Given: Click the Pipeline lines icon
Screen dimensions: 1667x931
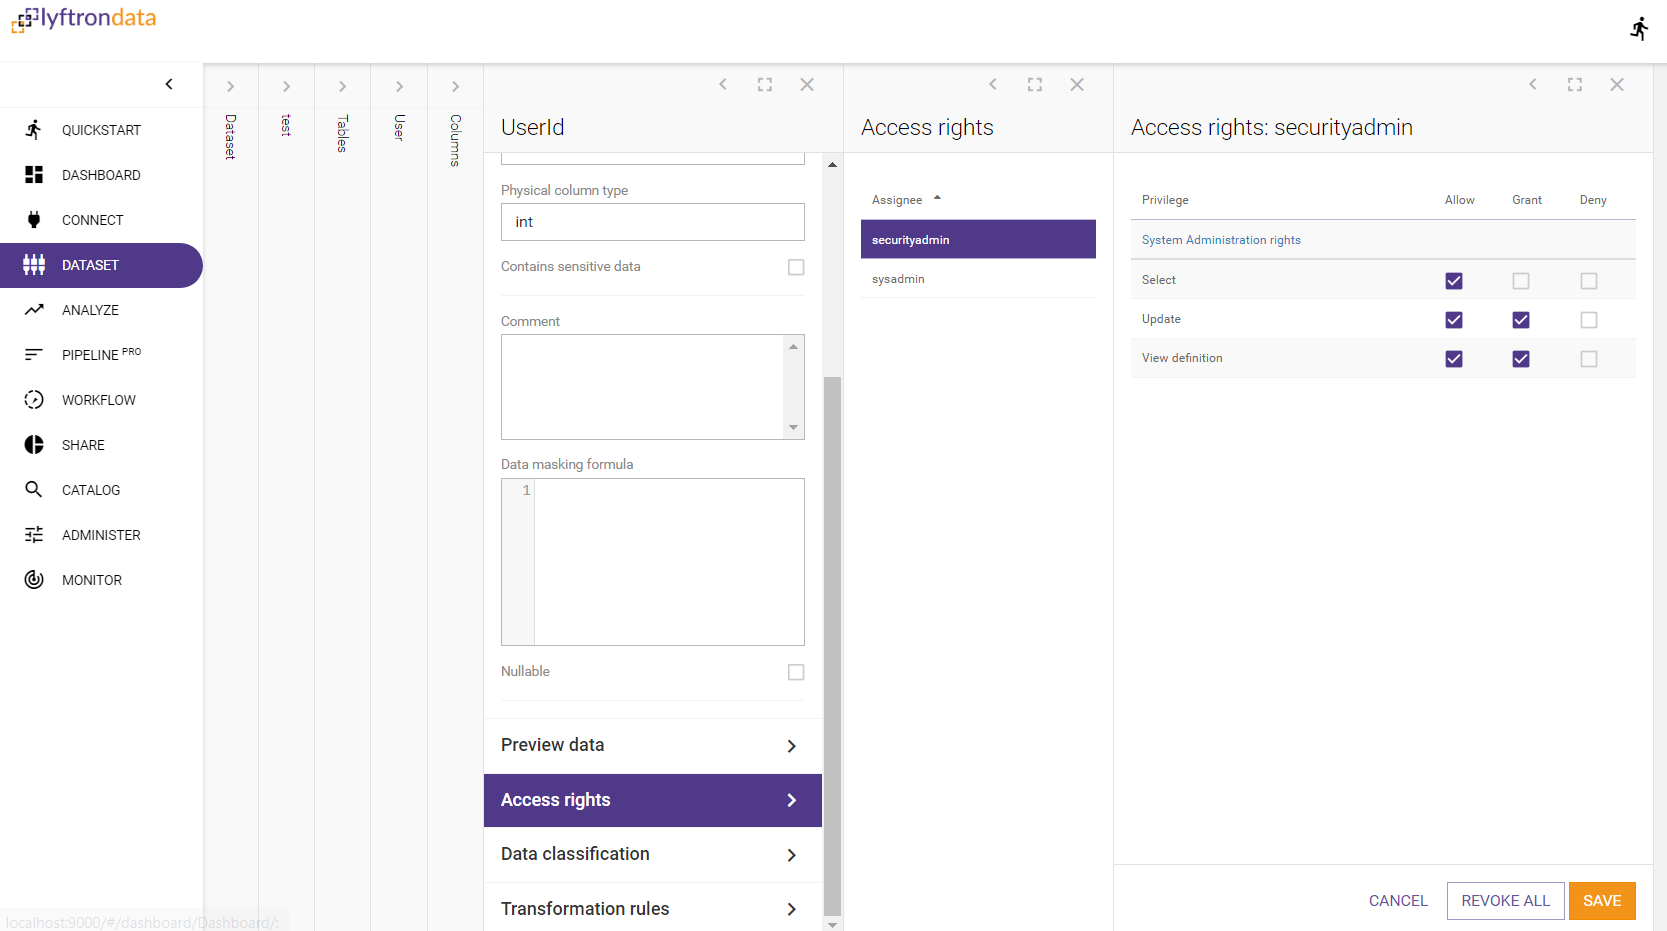Looking at the screenshot, I should 34,355.
